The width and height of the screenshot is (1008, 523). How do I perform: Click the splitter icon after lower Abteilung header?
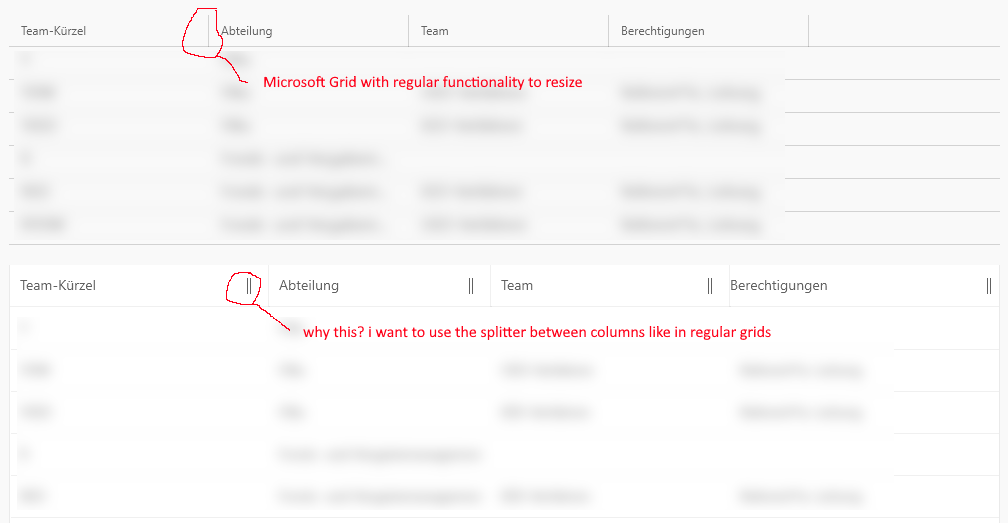pyautogui.click(x=471, y=286)
